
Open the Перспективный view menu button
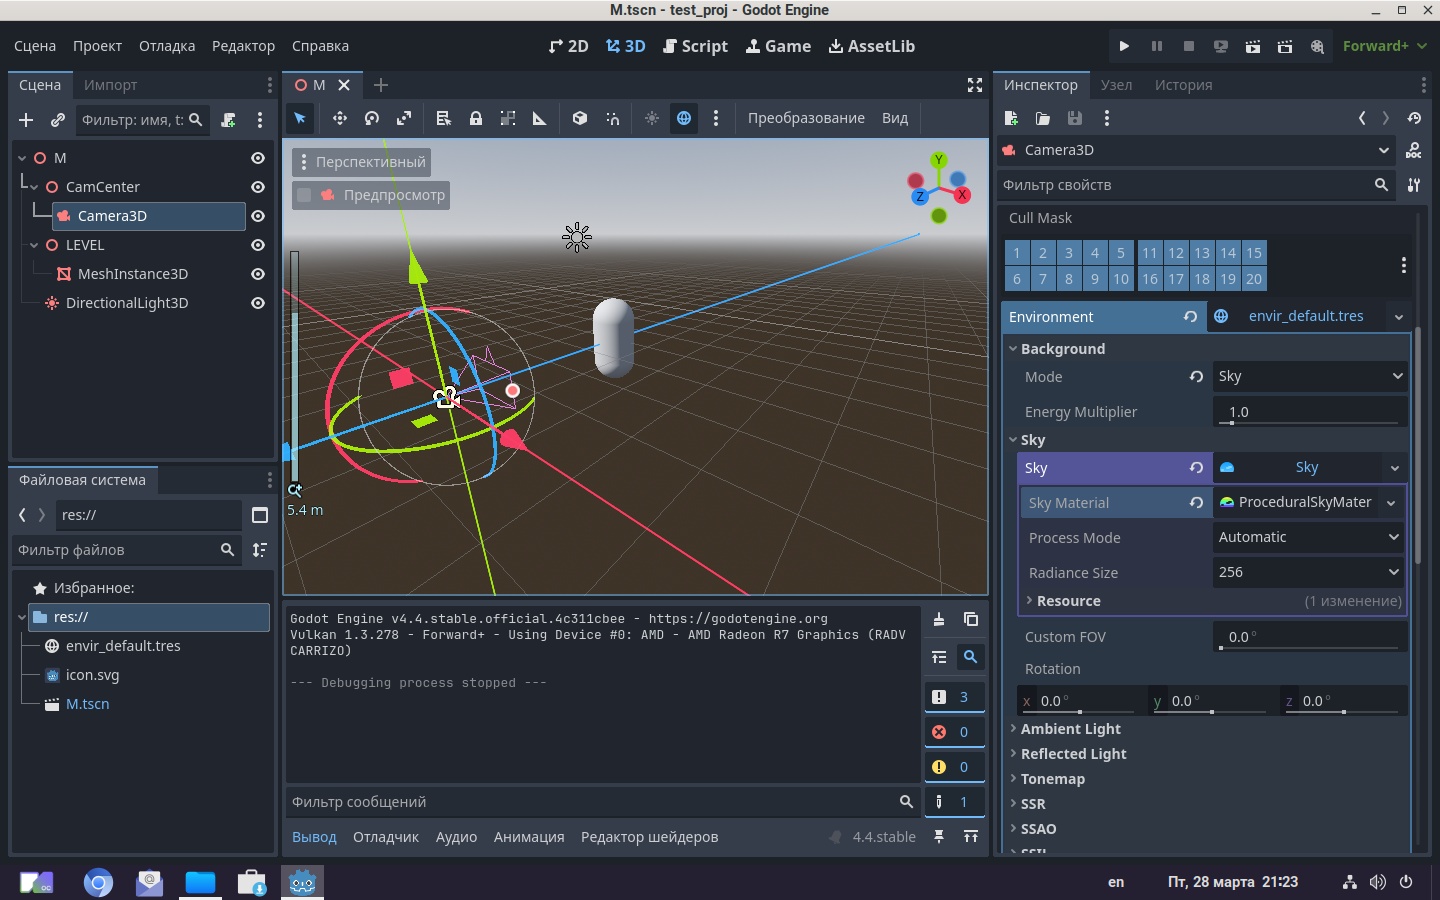click(362, 162)
